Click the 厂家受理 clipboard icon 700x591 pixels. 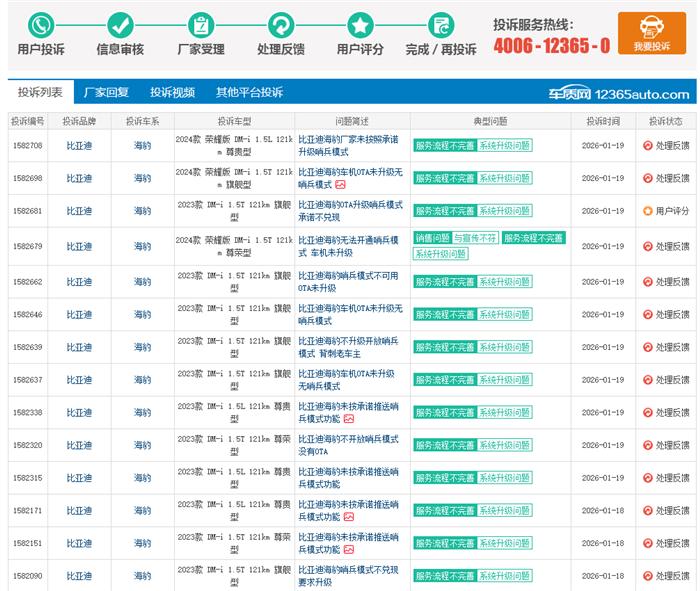(x=201, y=25)
